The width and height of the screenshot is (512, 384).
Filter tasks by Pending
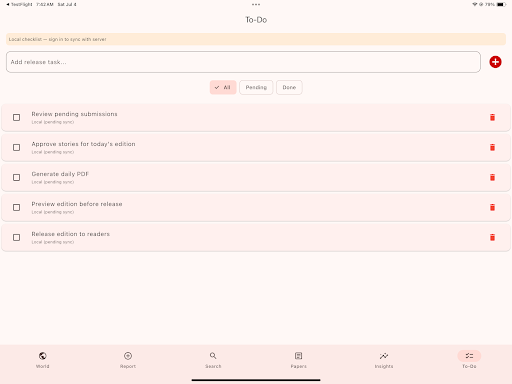click(x=256, y=87)
